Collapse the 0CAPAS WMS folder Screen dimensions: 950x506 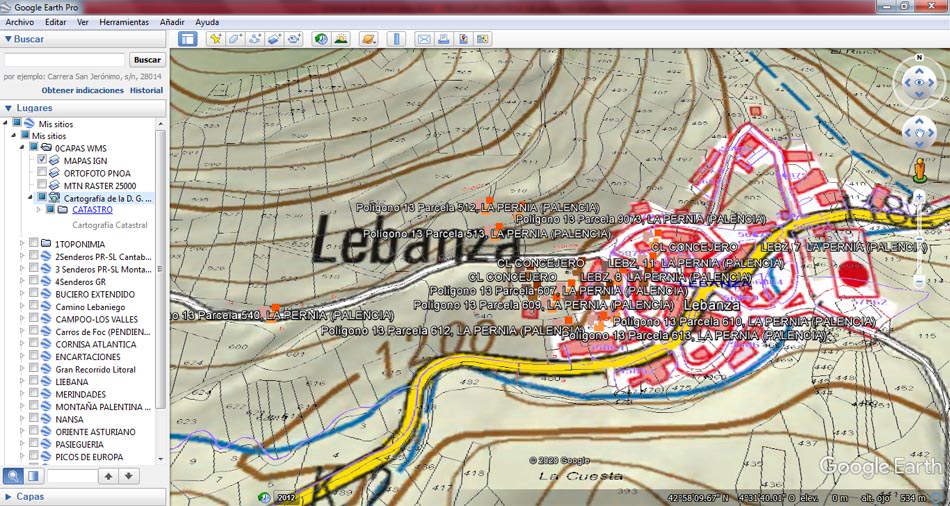[22, 147]
